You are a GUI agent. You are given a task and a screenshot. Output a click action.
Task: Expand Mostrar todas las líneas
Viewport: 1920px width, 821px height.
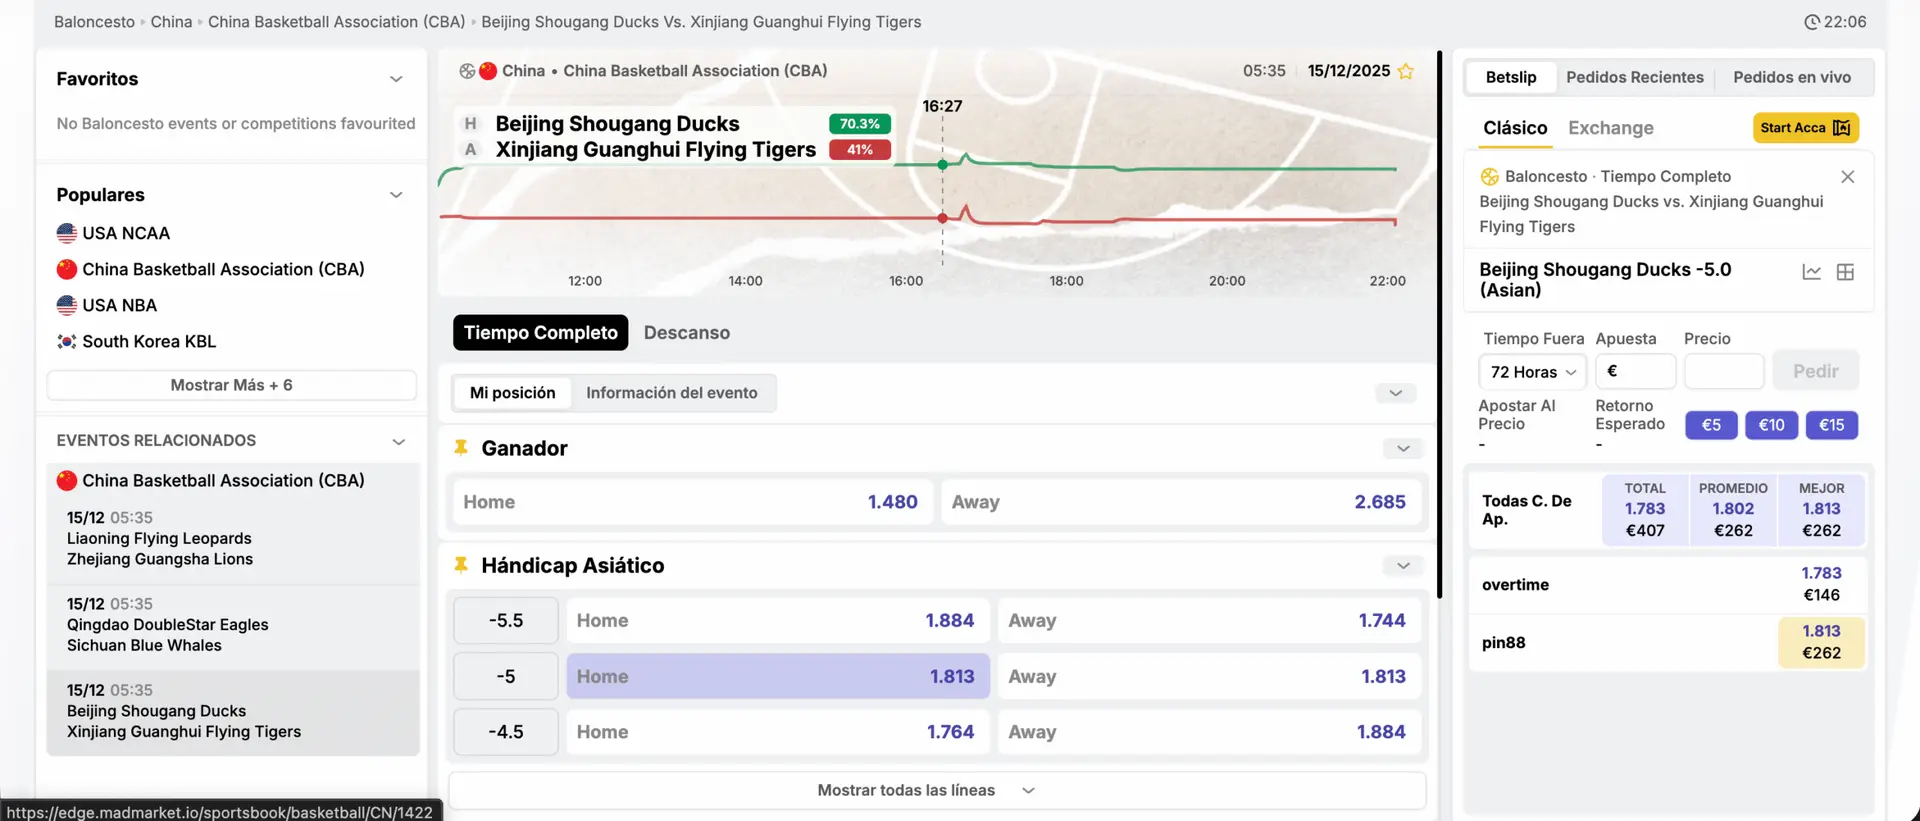936,790
